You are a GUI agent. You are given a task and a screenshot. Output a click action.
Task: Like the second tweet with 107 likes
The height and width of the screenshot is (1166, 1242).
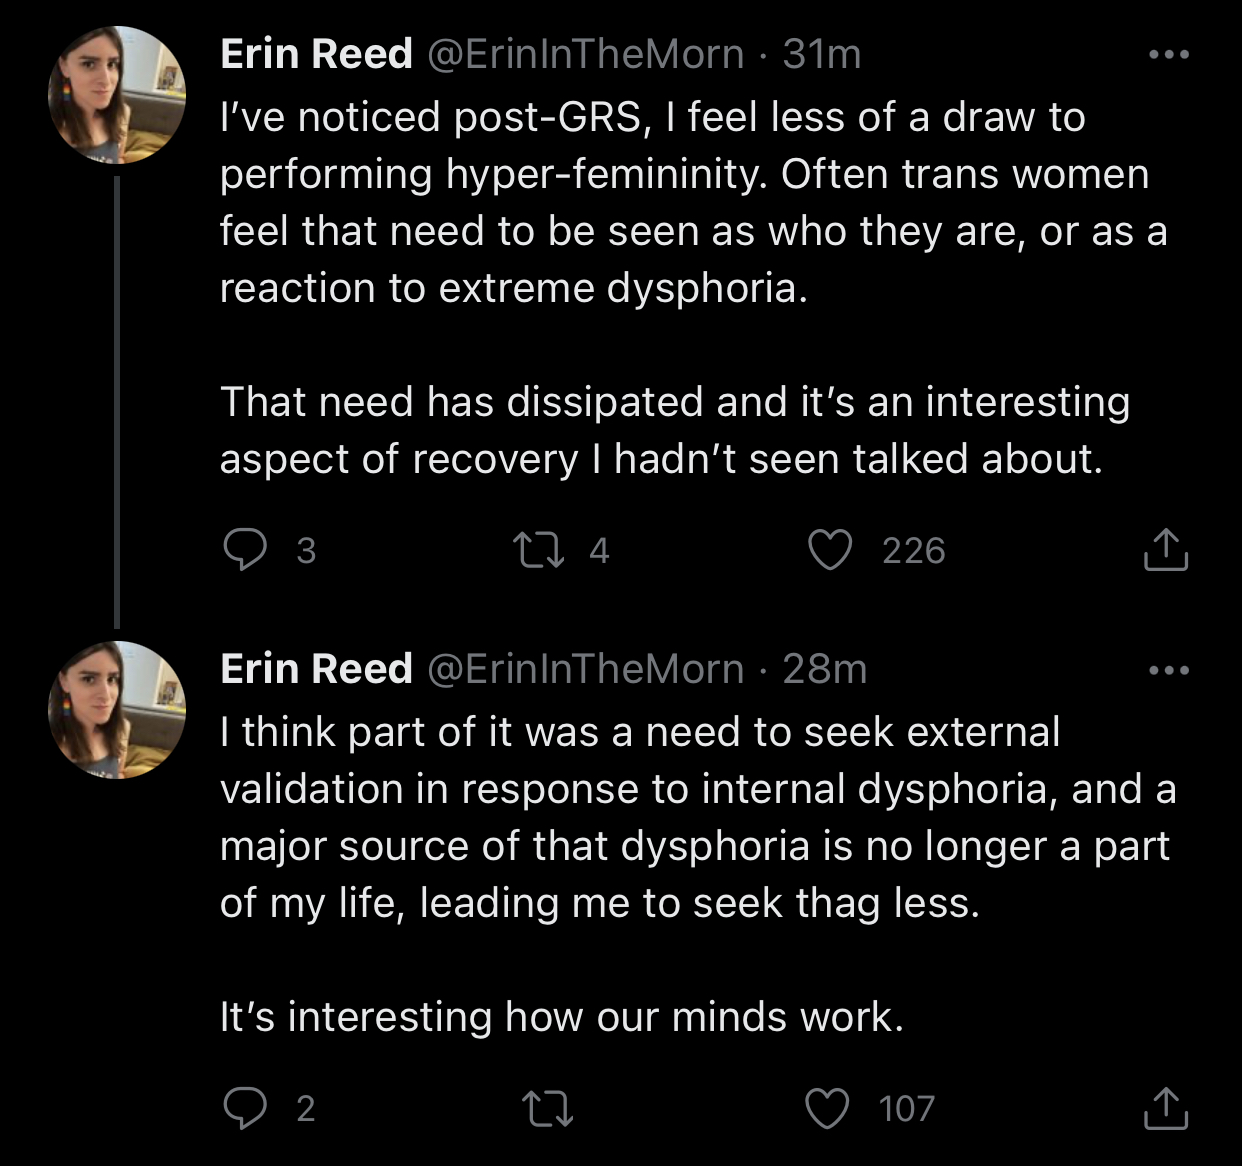[828, 1108]
